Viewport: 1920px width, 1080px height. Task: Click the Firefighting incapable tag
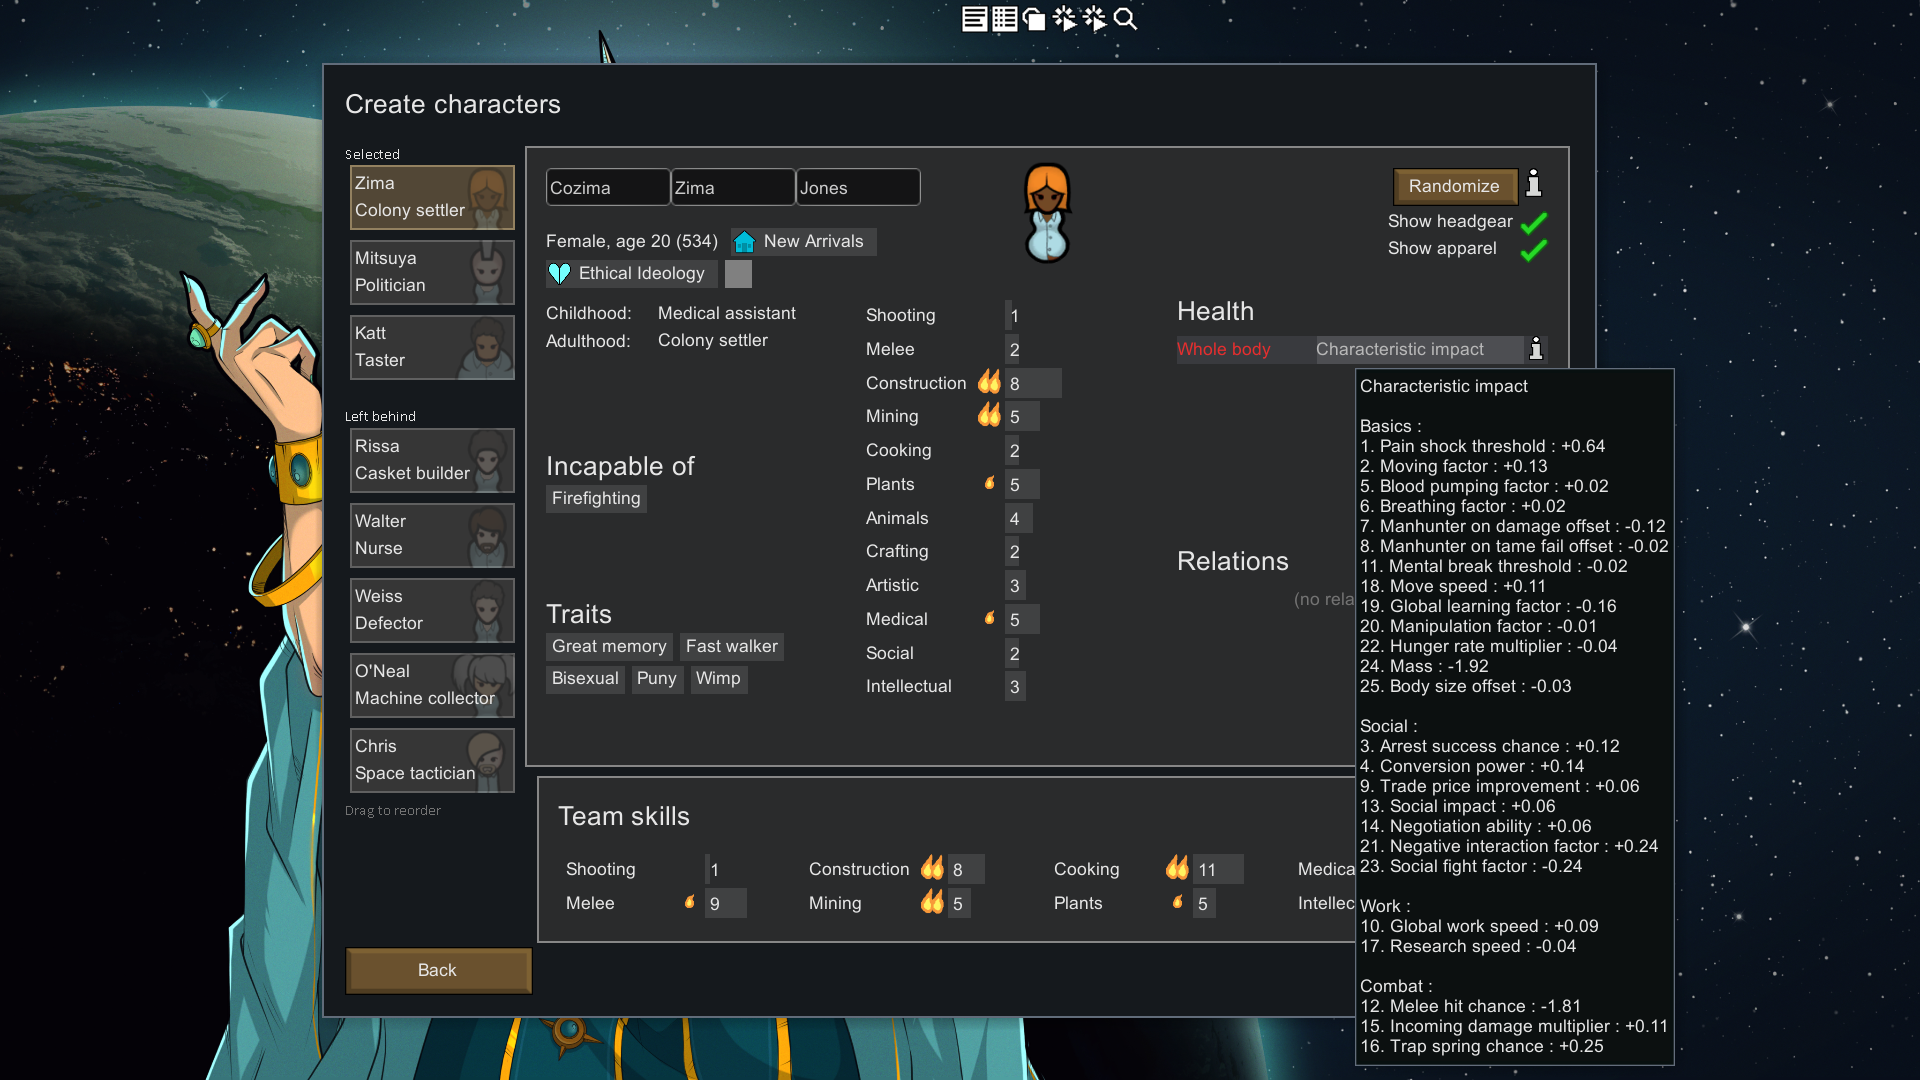tap(596, 499)
